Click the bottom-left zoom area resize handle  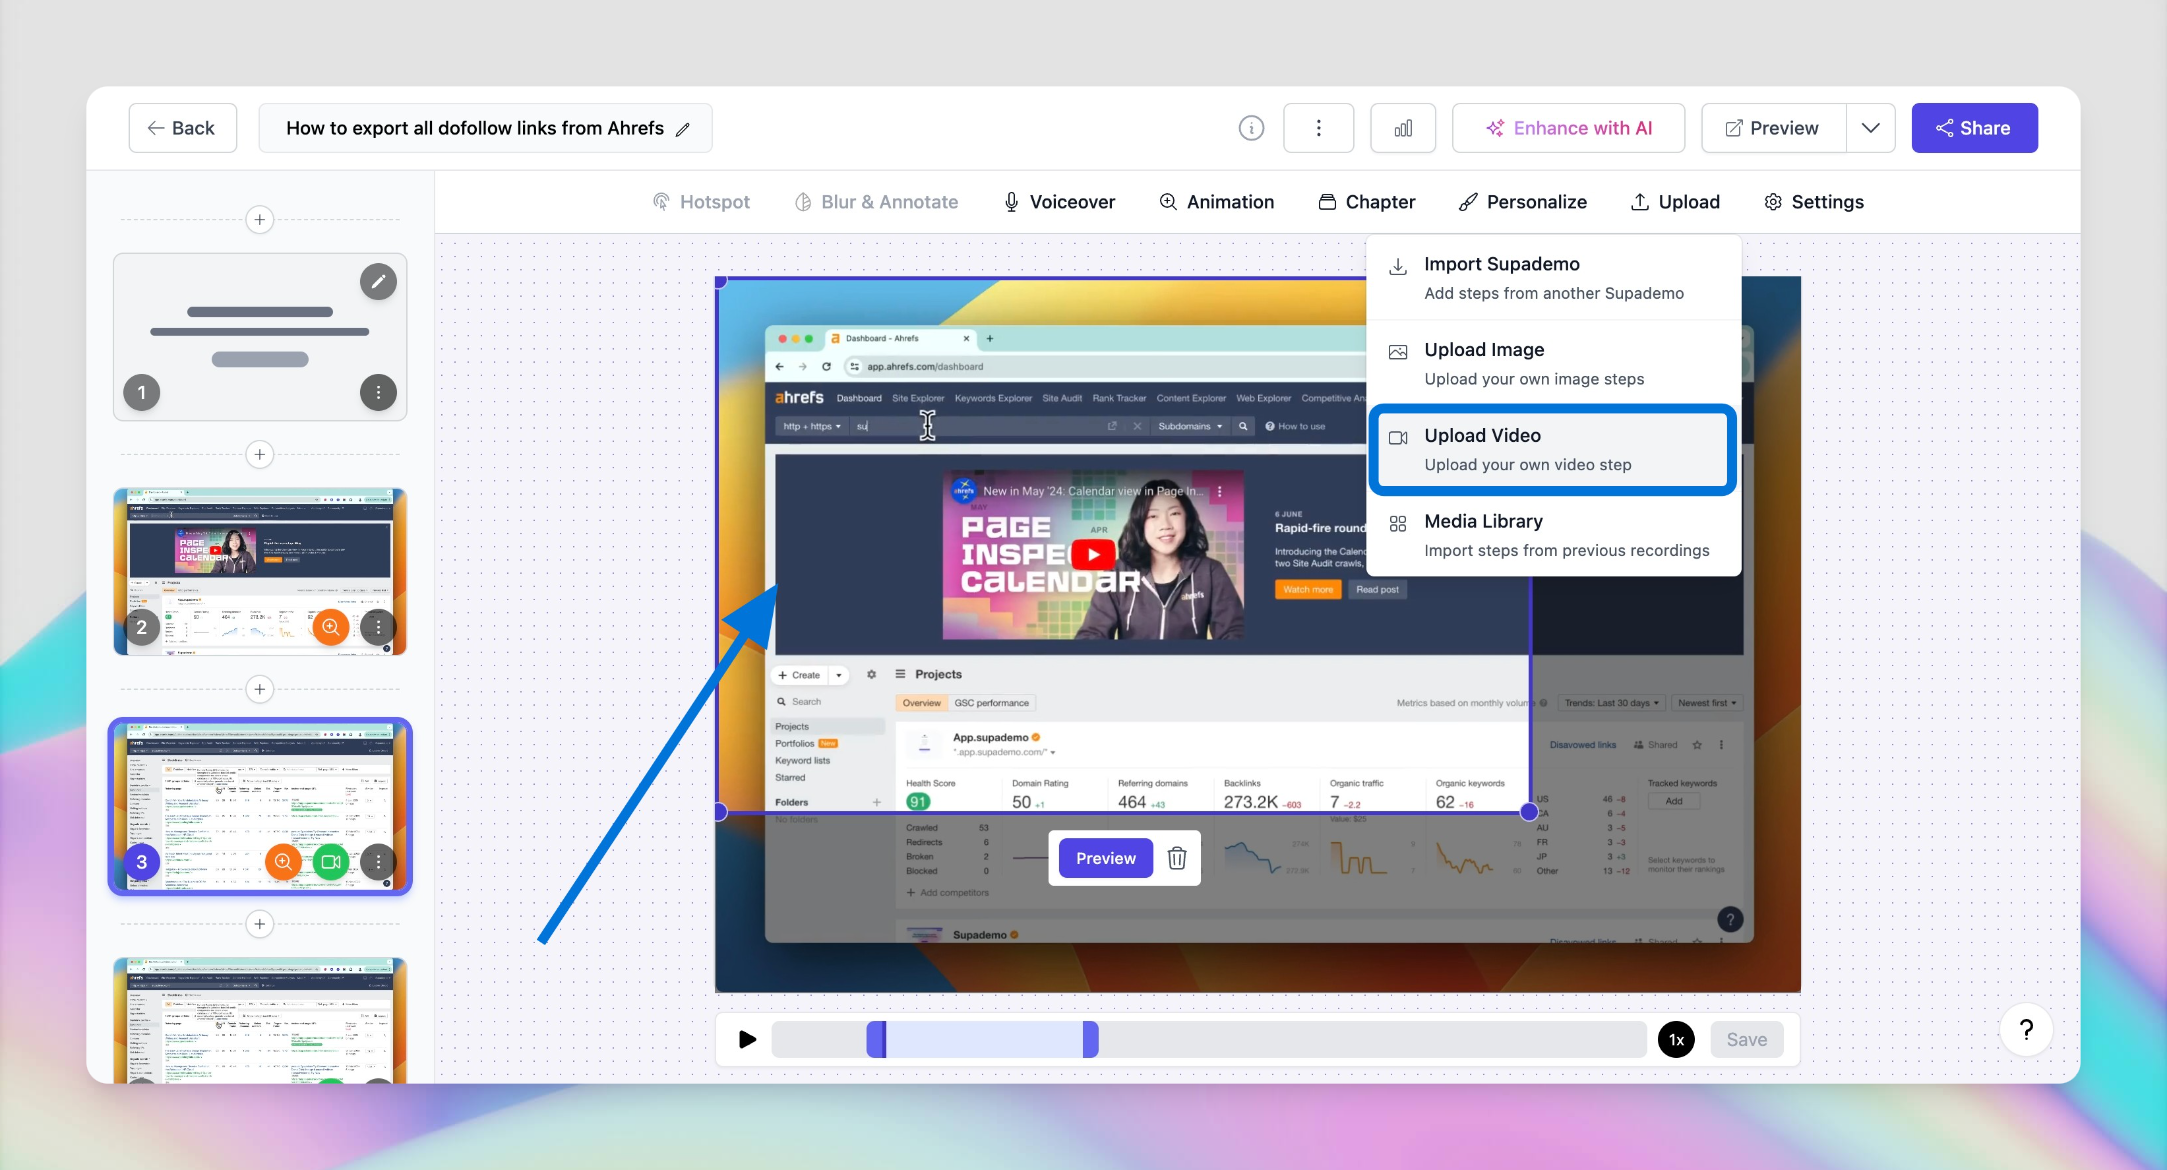click(720, 812)
